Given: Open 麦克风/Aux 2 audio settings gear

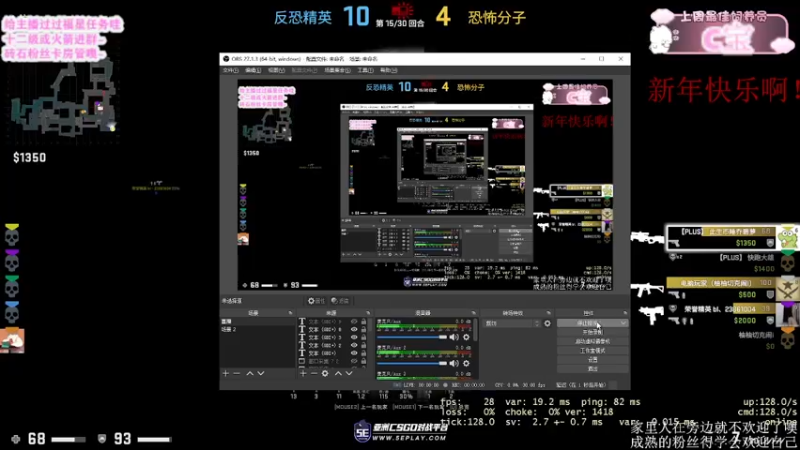Looking at the screenshot, I should [x=466, y=363].
